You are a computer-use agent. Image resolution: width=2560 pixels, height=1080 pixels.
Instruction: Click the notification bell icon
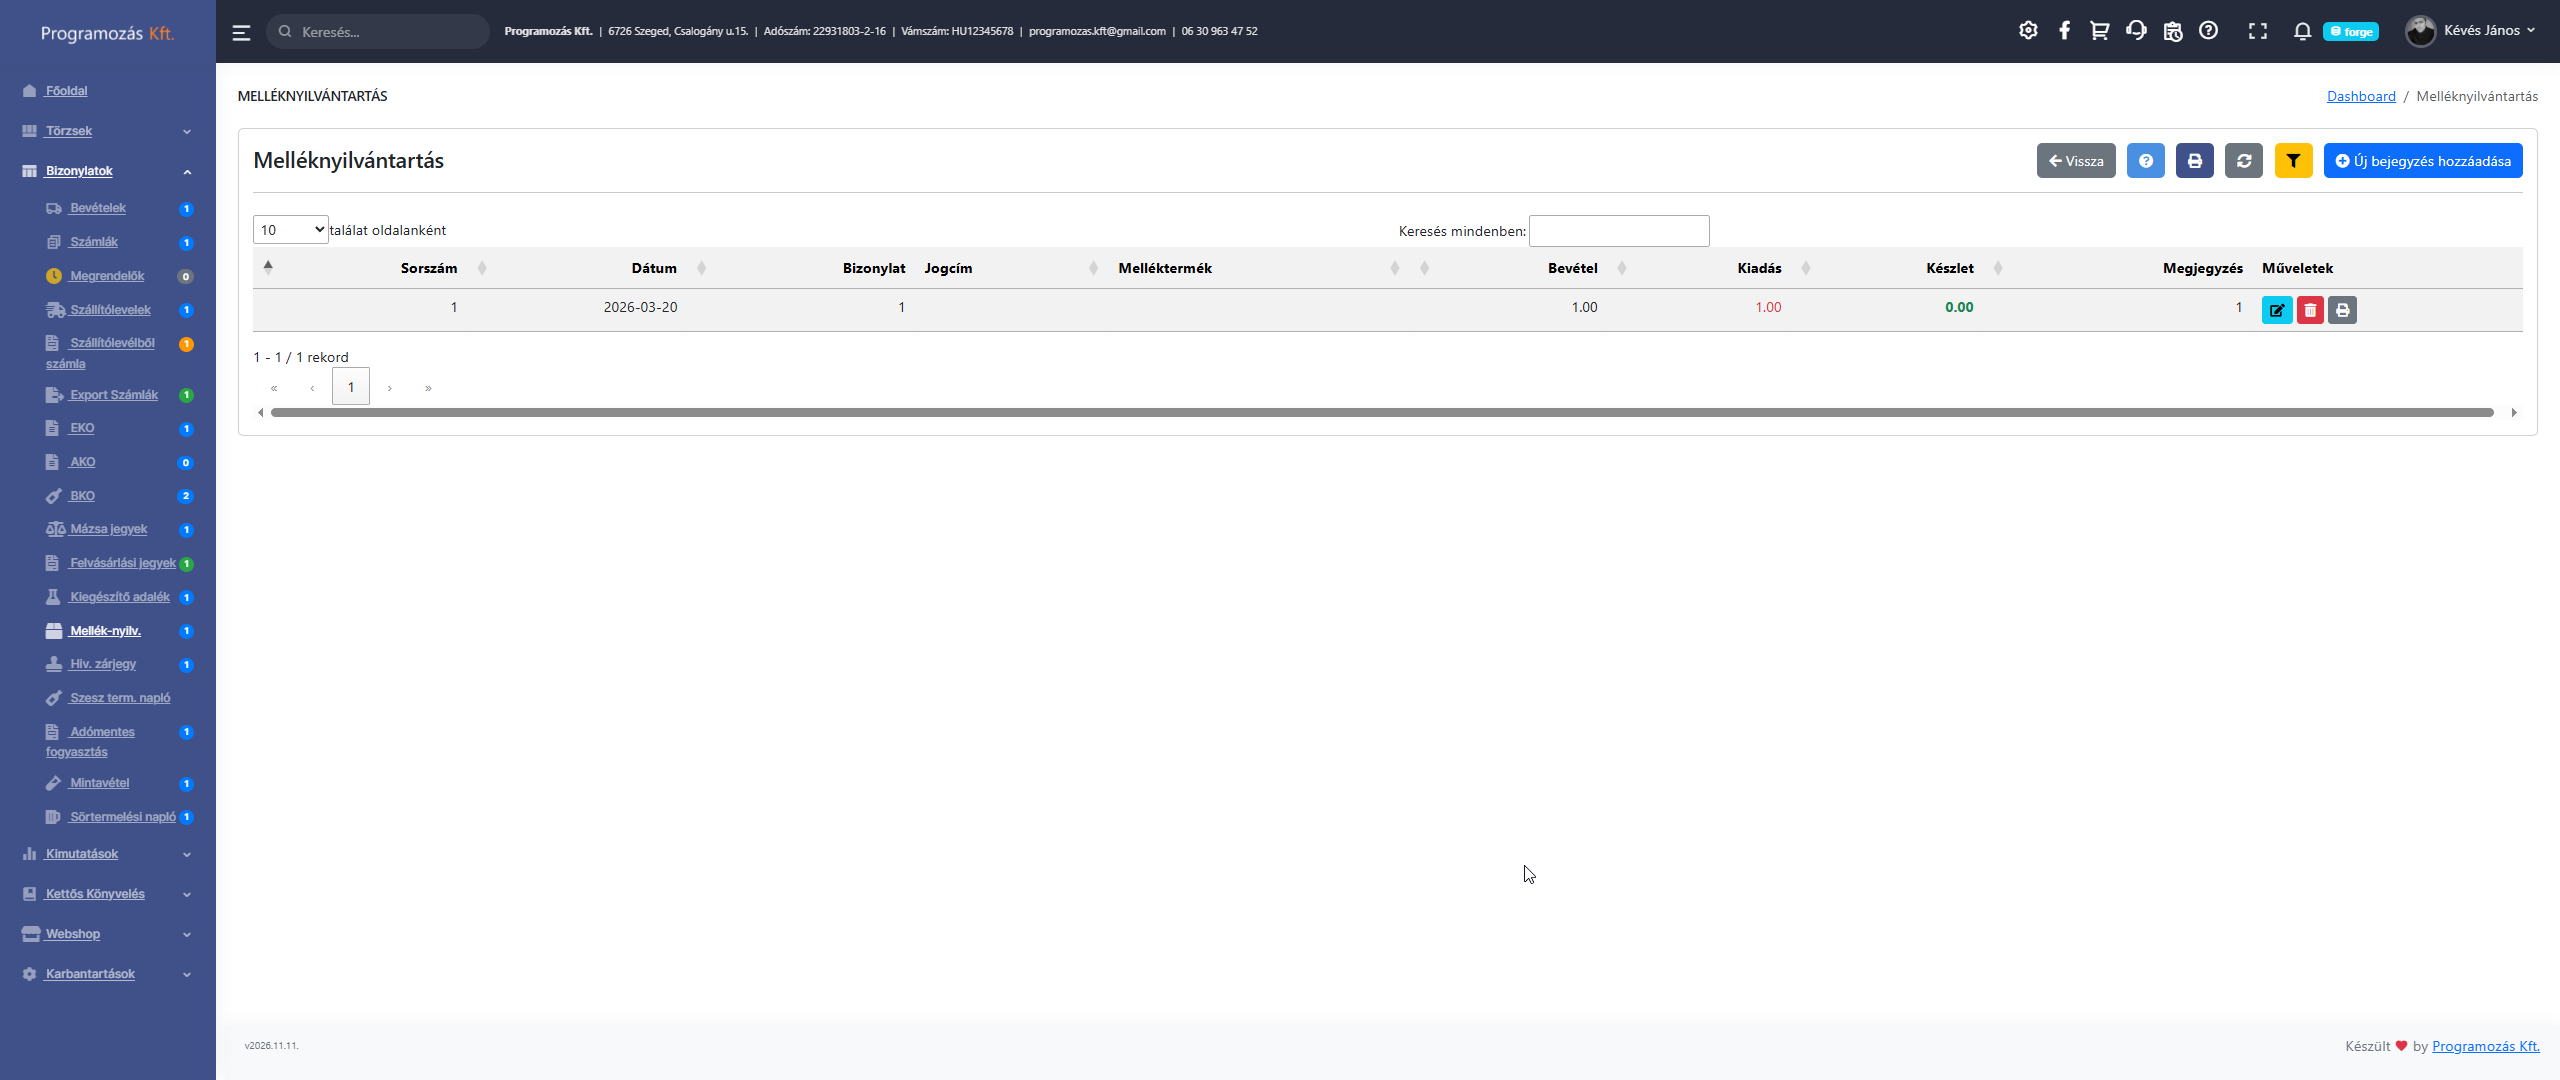(2302, 31)
